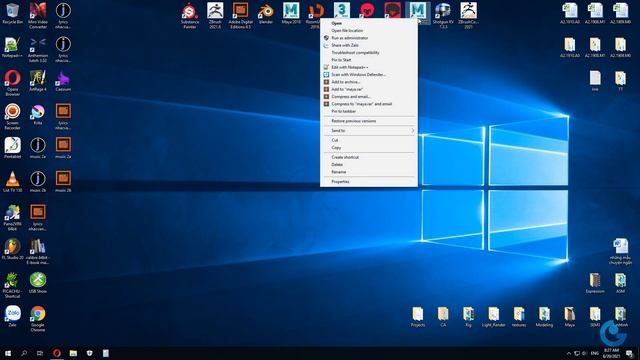The width and height of the screenshot is (640, 360).
Task: Select the Projects folder on desktop
Action: pyautogui.click(x=418, y=317)
